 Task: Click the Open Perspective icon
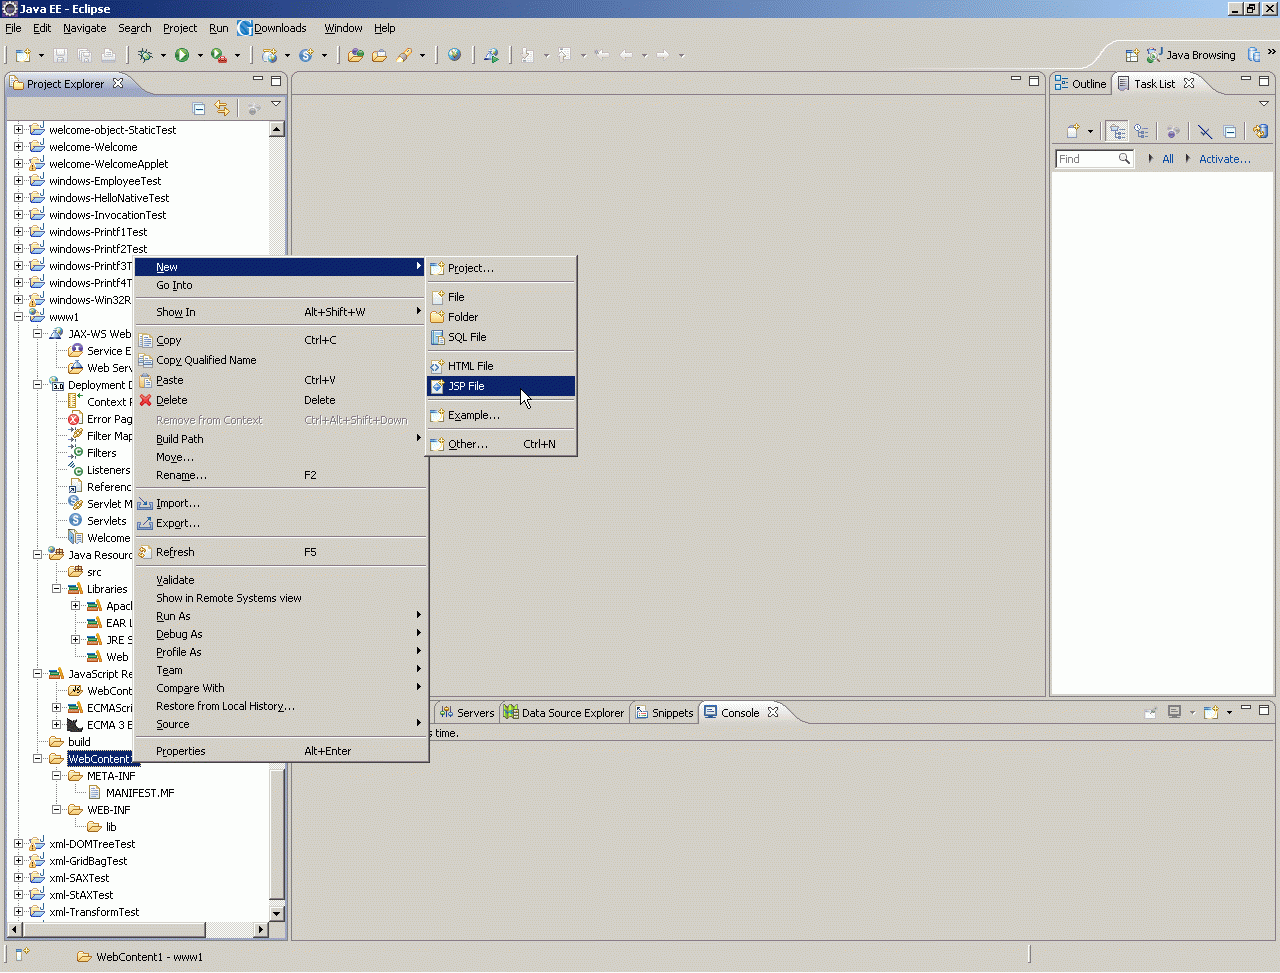[1132, 56]
